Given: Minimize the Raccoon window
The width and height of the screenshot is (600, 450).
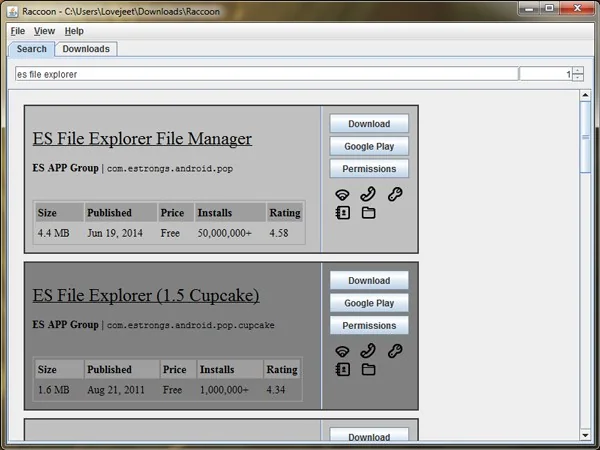Looking at the screenshot, I should coord(529,8).
